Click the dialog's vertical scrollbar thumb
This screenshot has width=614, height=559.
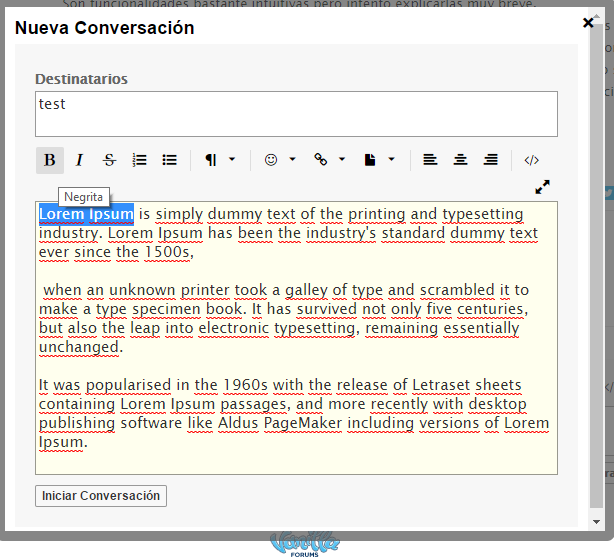pos(596,266)
